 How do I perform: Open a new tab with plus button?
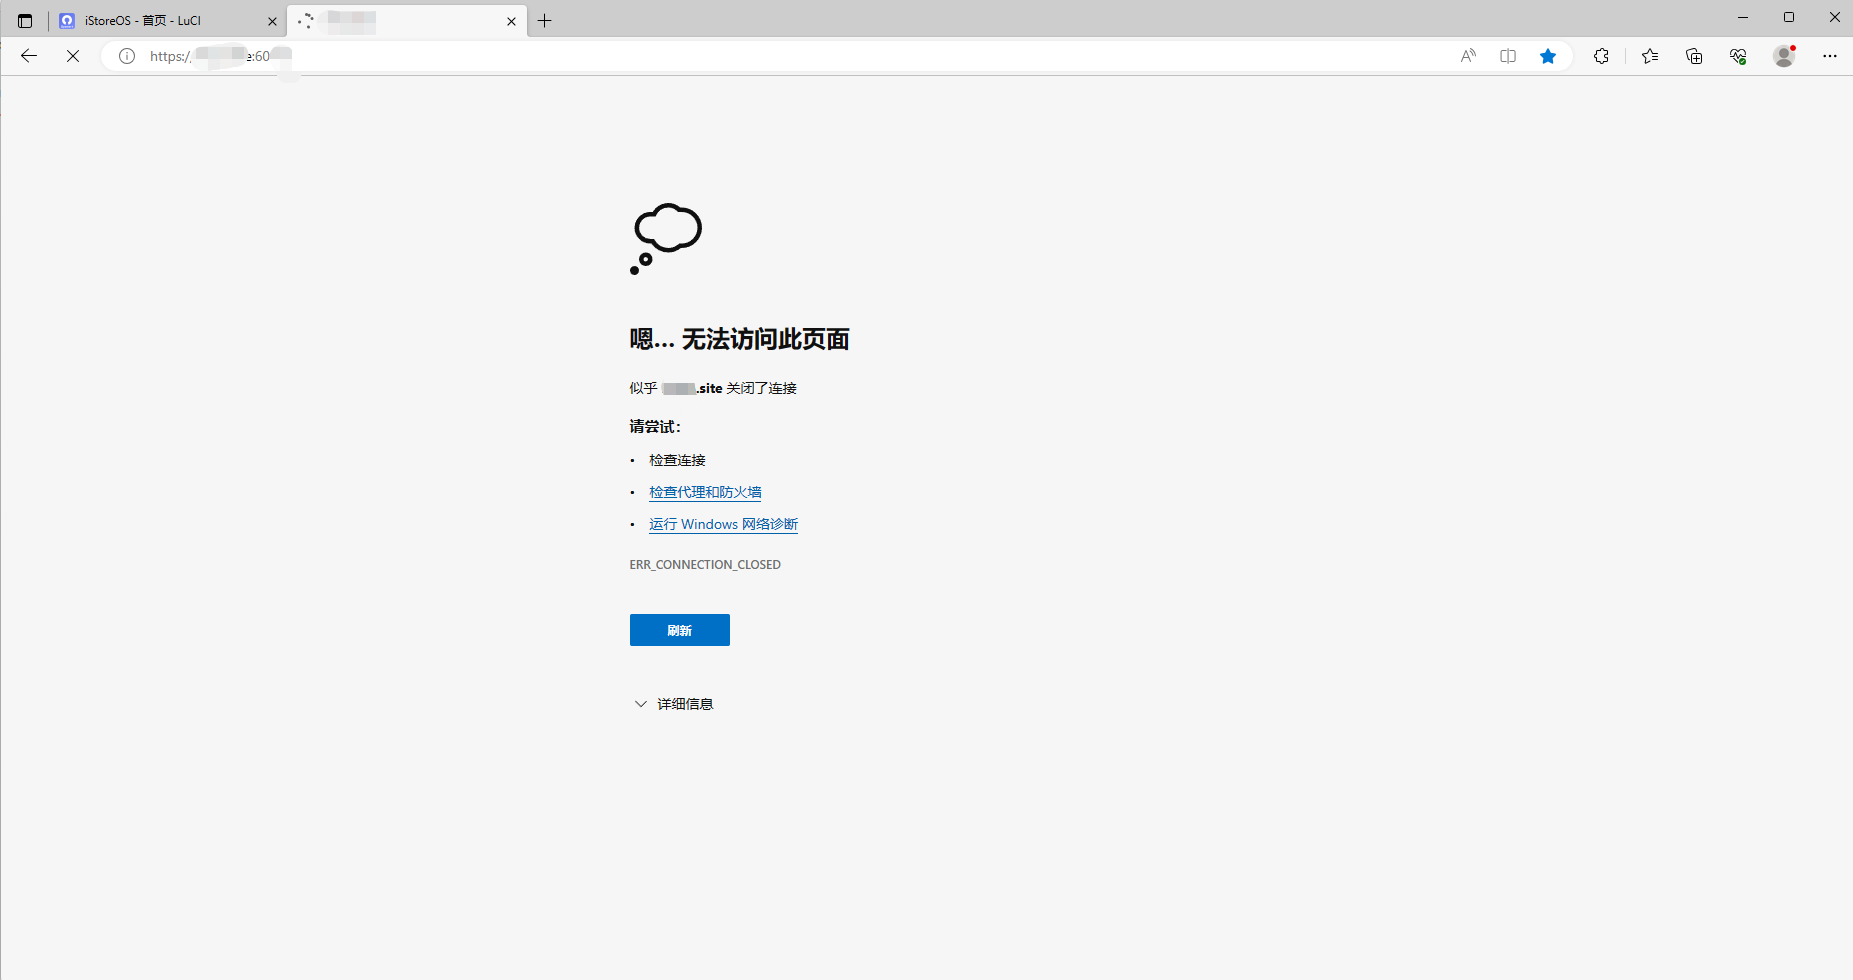pos(545,21)
